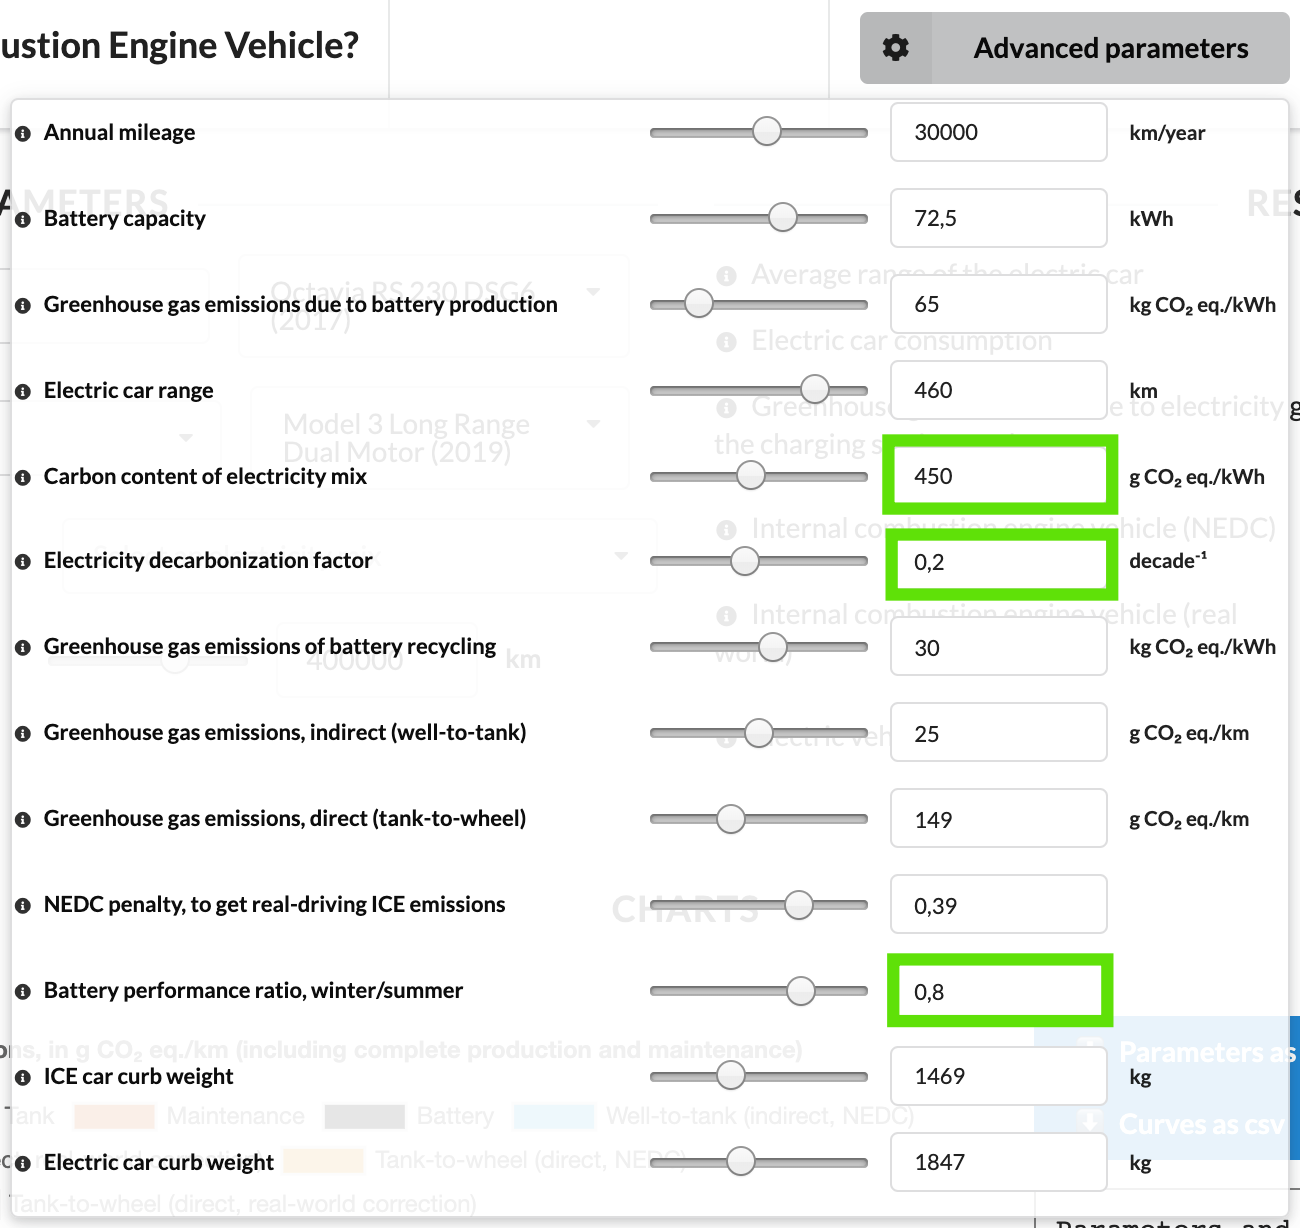This screenshot has height=1228, width=1300.
Task: Click the Electric car curb weight slider handle
Action: click(x=741, y=1161)
